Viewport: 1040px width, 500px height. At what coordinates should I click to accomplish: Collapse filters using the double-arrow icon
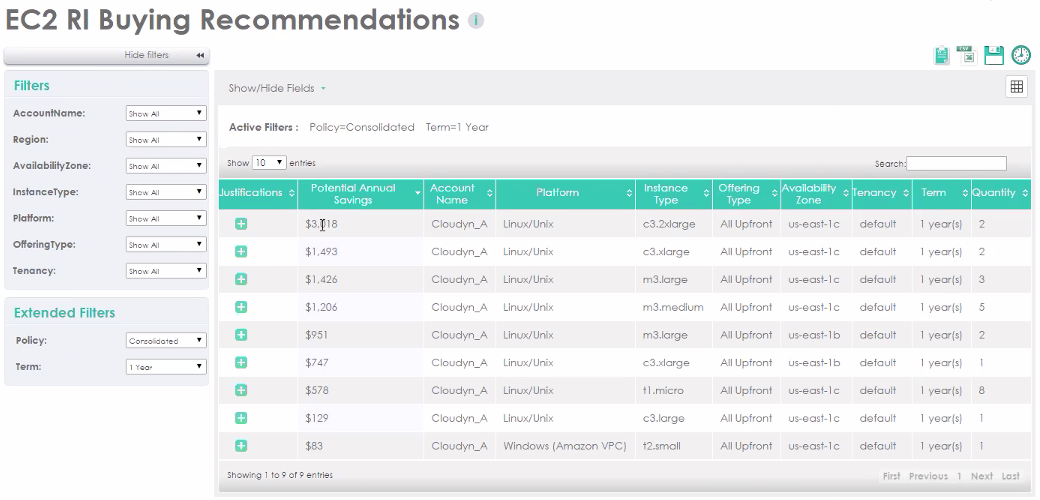(x=200, y=56)
